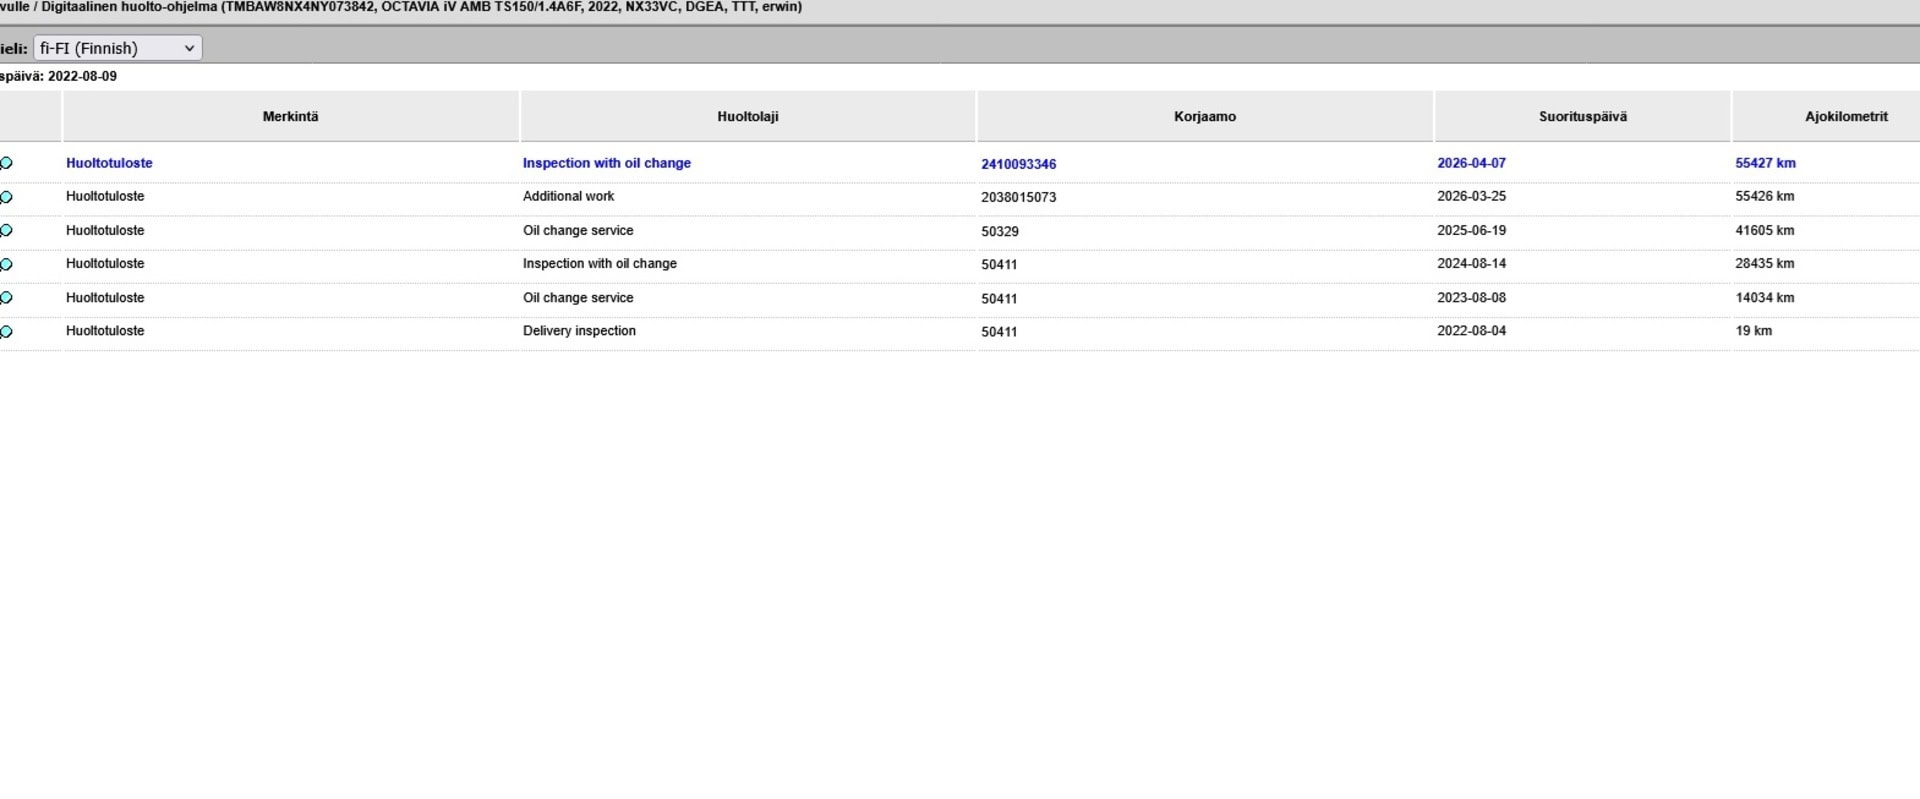The height and width of the screenshot is (799, 1920).
Task: Click the 2025-06-19 date cell
Action: [1471, 231]
